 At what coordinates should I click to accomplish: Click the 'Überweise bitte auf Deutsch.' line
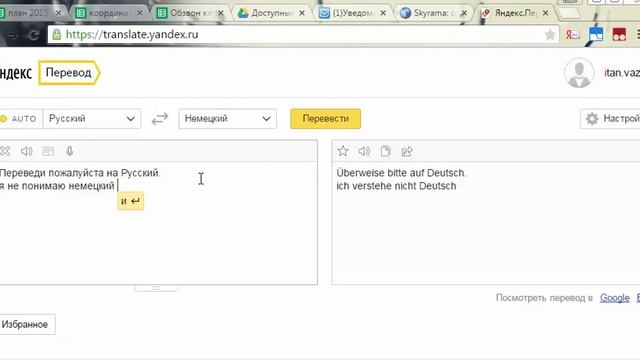401,173
